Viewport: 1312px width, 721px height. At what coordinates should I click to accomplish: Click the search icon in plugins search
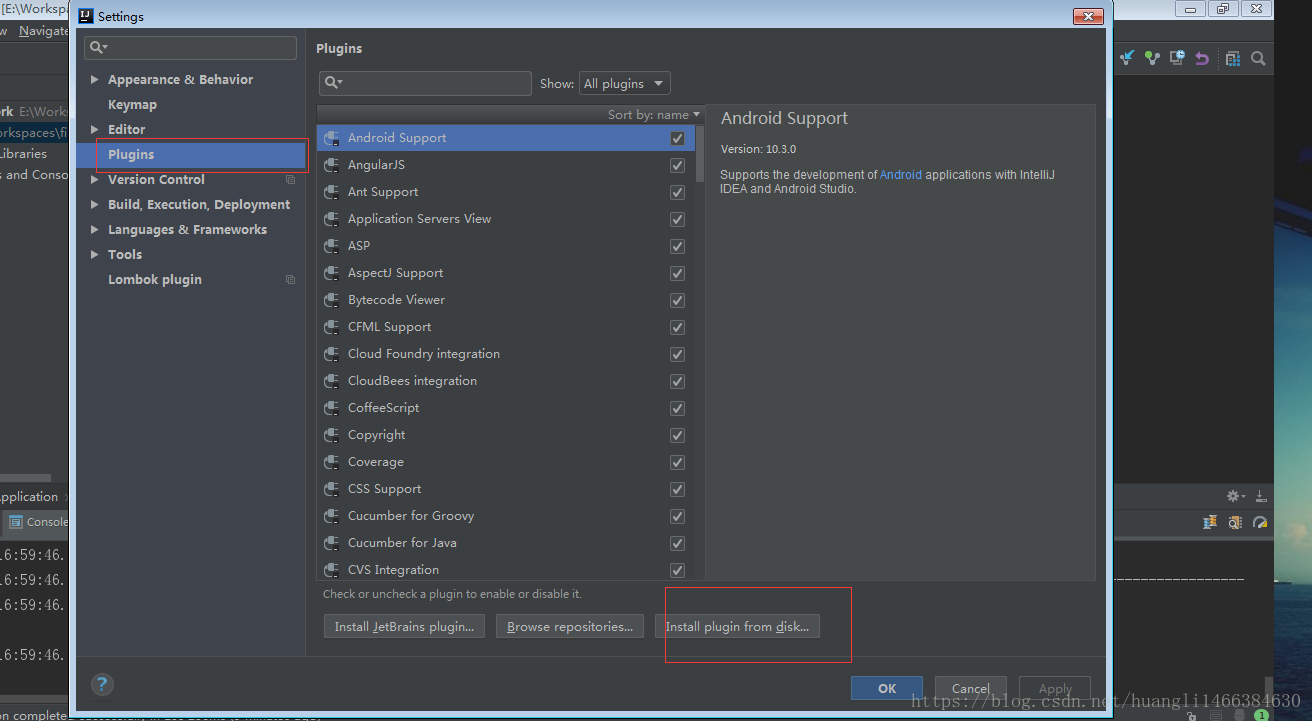pos(332,83)
